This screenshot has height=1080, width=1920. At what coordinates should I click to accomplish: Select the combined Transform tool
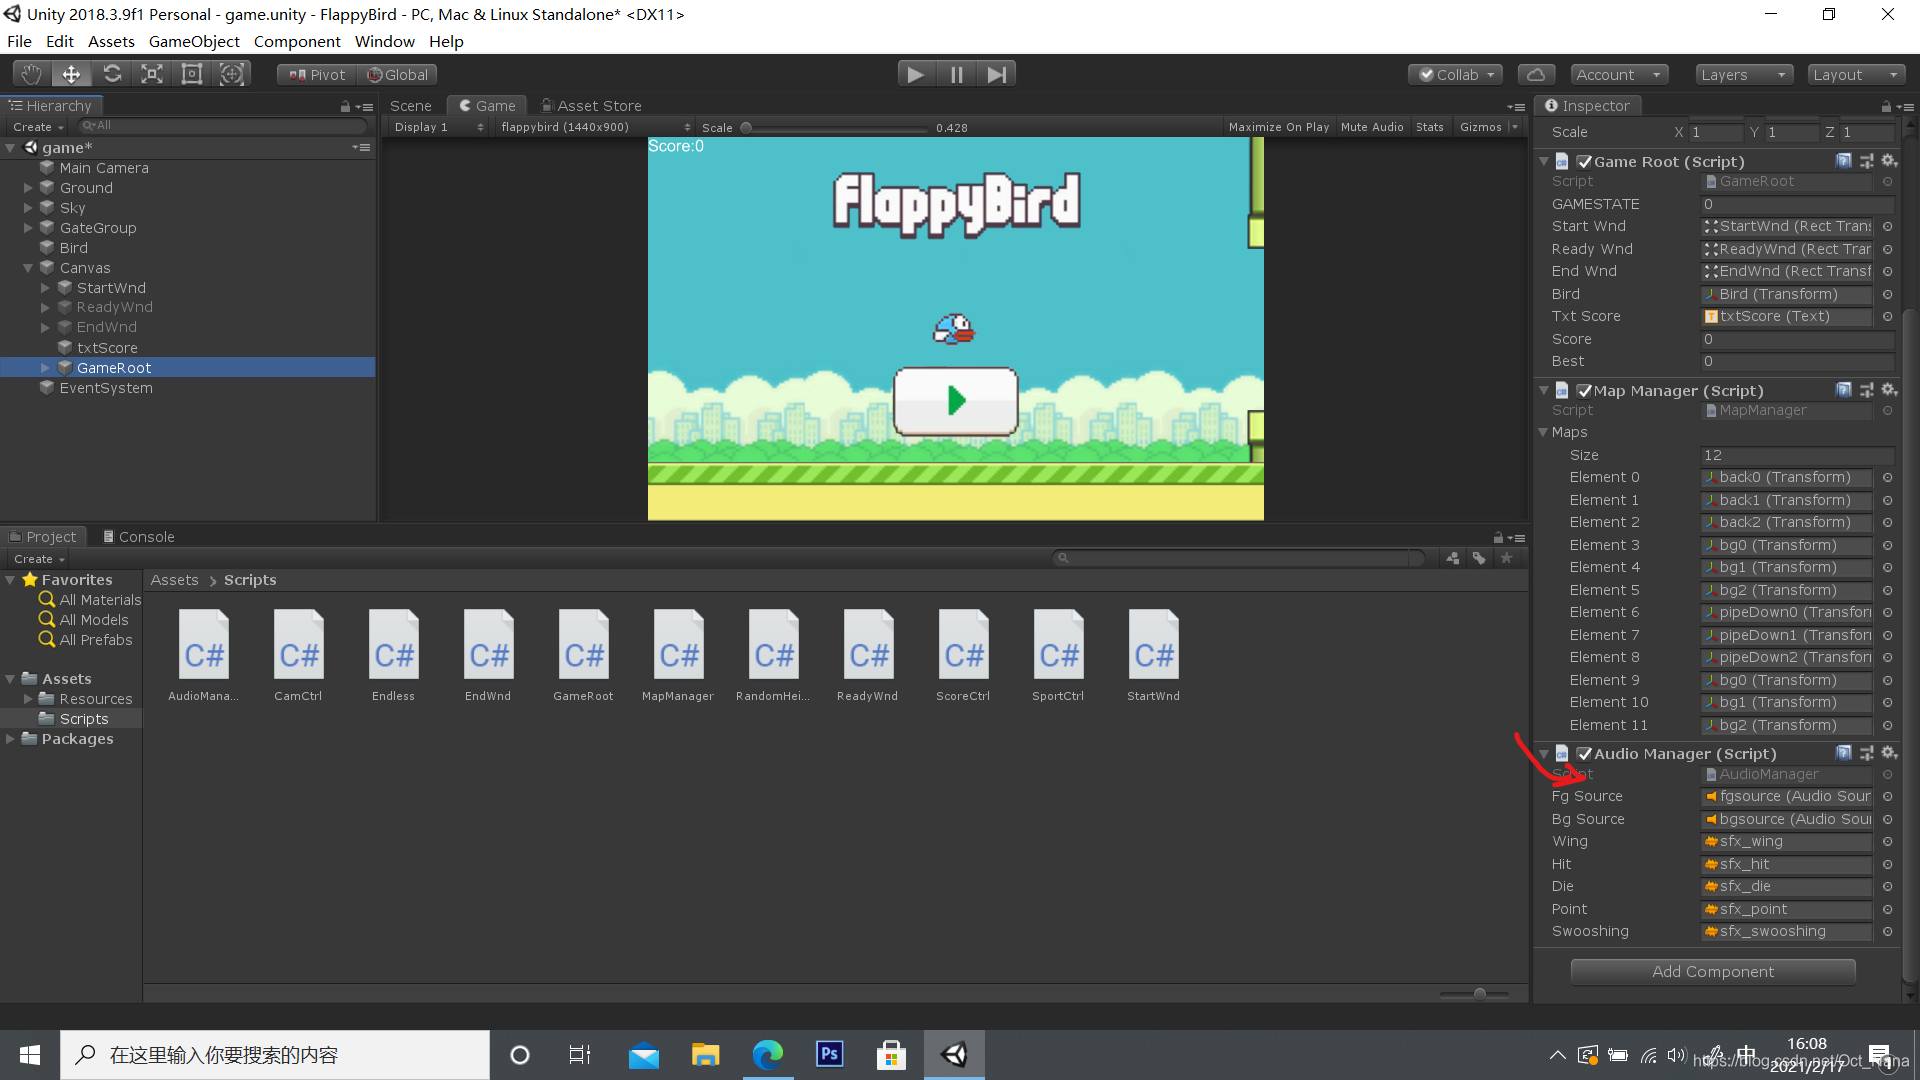(231, 74)
